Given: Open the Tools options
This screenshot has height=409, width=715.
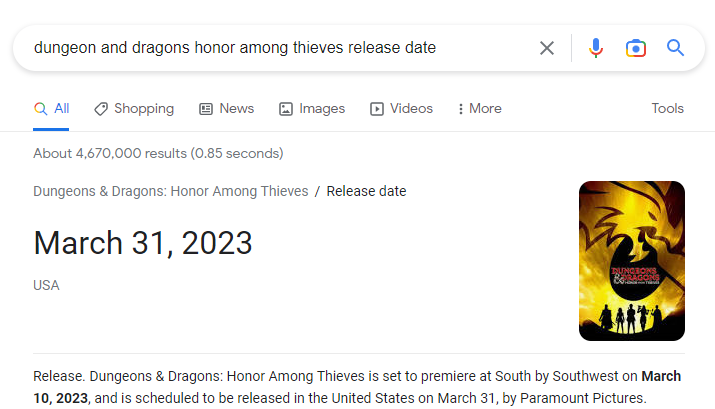Looking at the screenshot, I should tap(667, 109).
